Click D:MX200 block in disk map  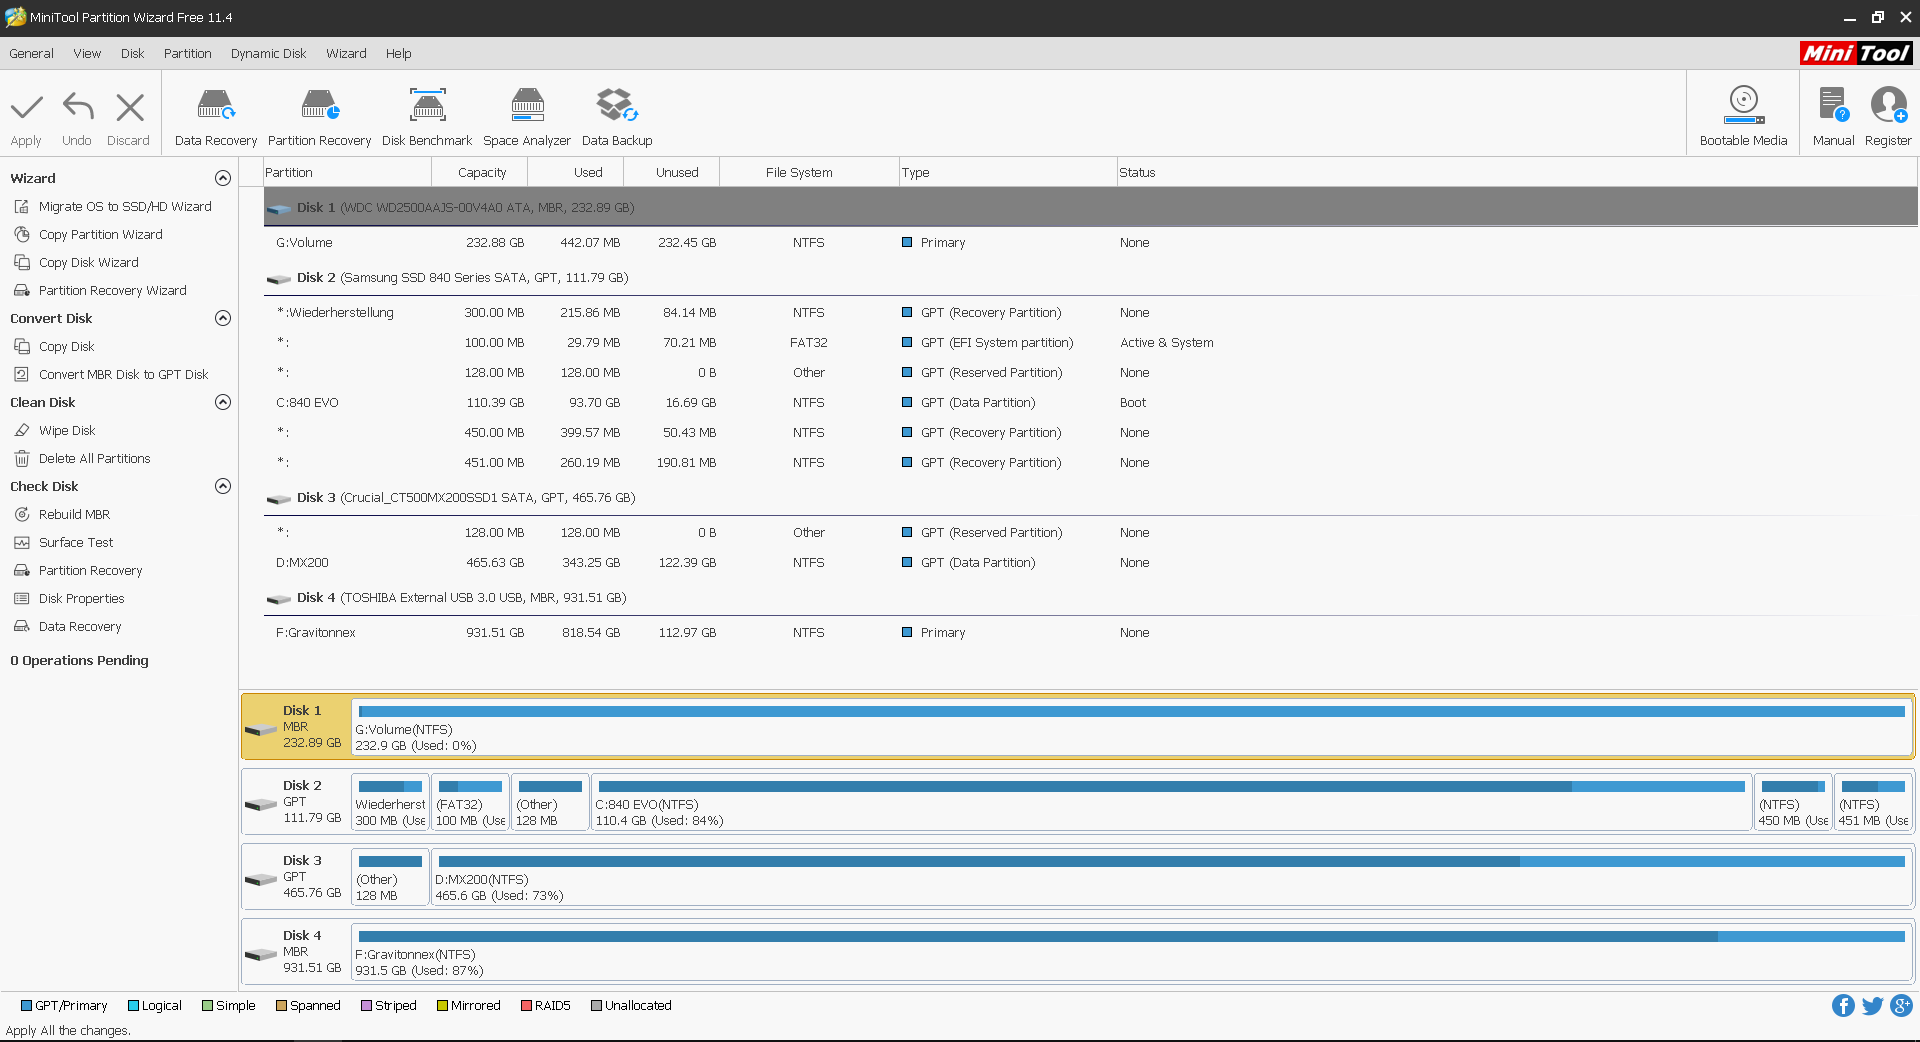coord(1172,877)
